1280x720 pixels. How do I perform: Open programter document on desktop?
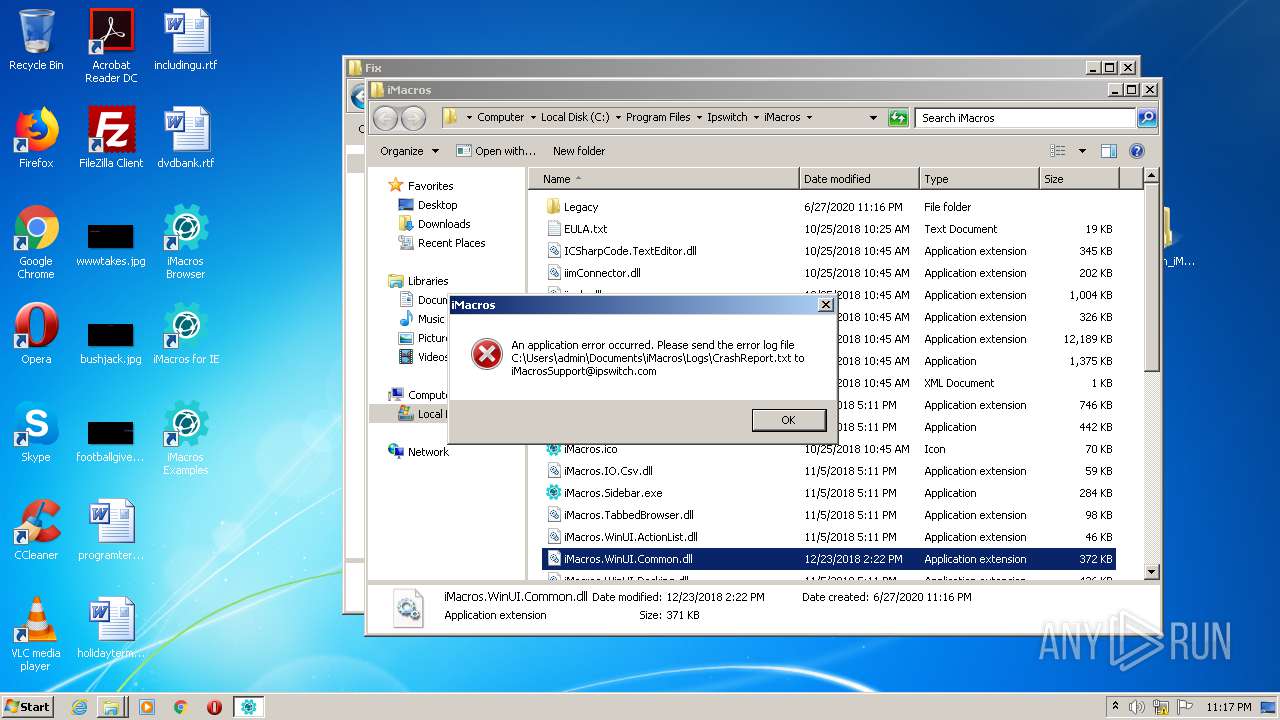click(111, 530)
